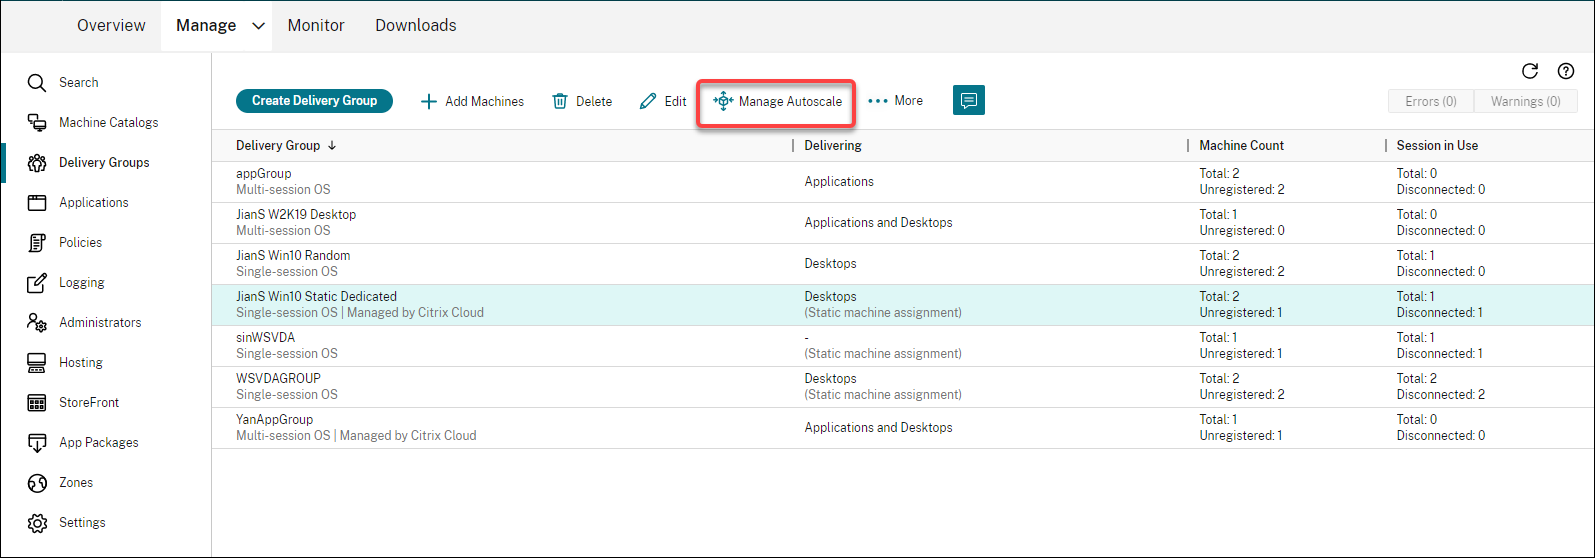Click the teal feedback chat icon

click(x=969, y=100)
